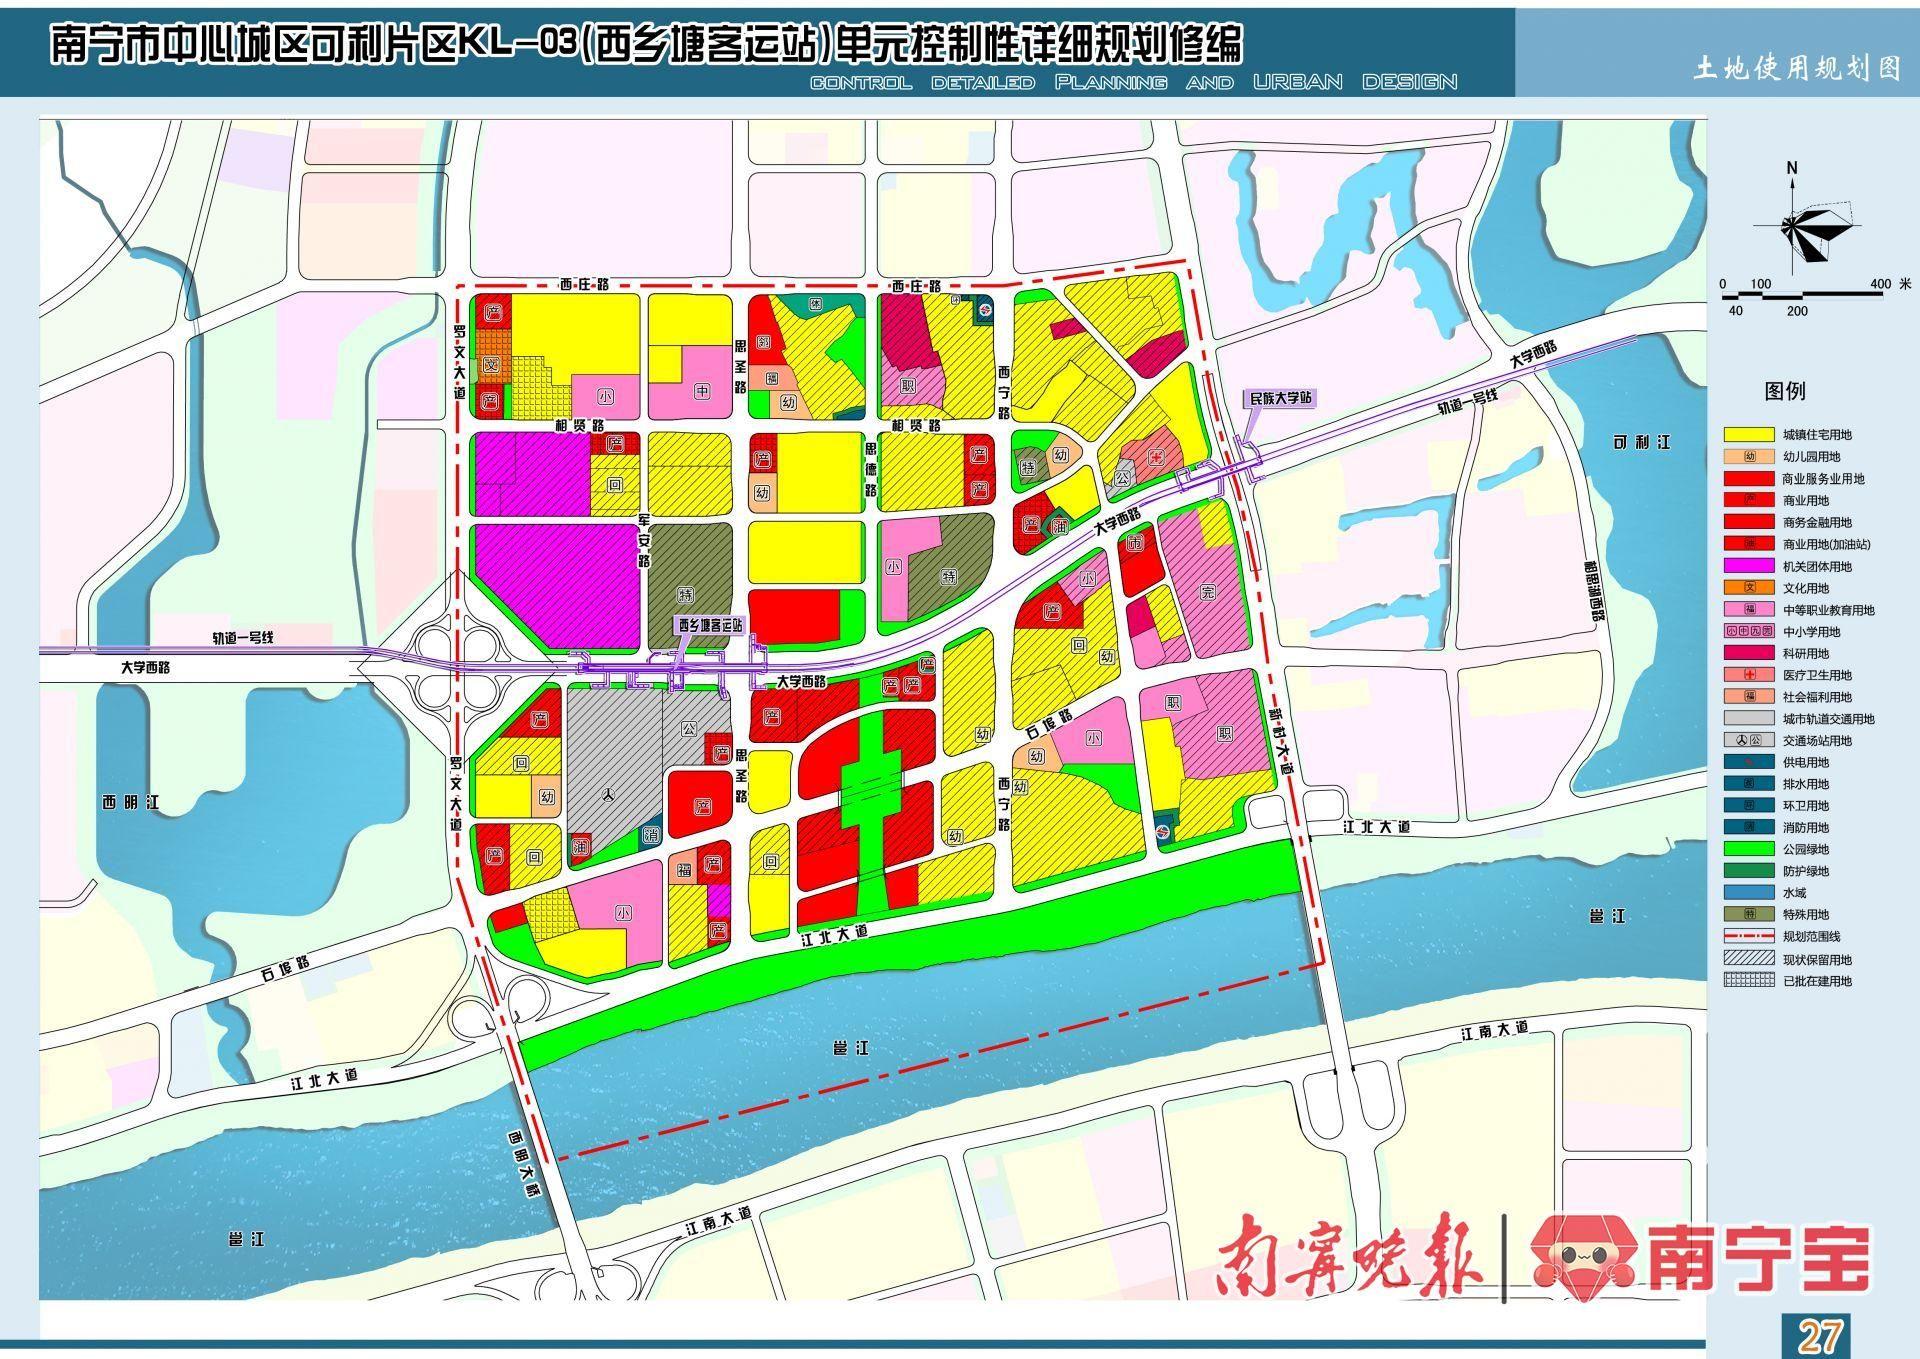Viewport: 1920px width, 1359px height.
Task: Click the 图例 legend heading
Action: point(1785,391)
